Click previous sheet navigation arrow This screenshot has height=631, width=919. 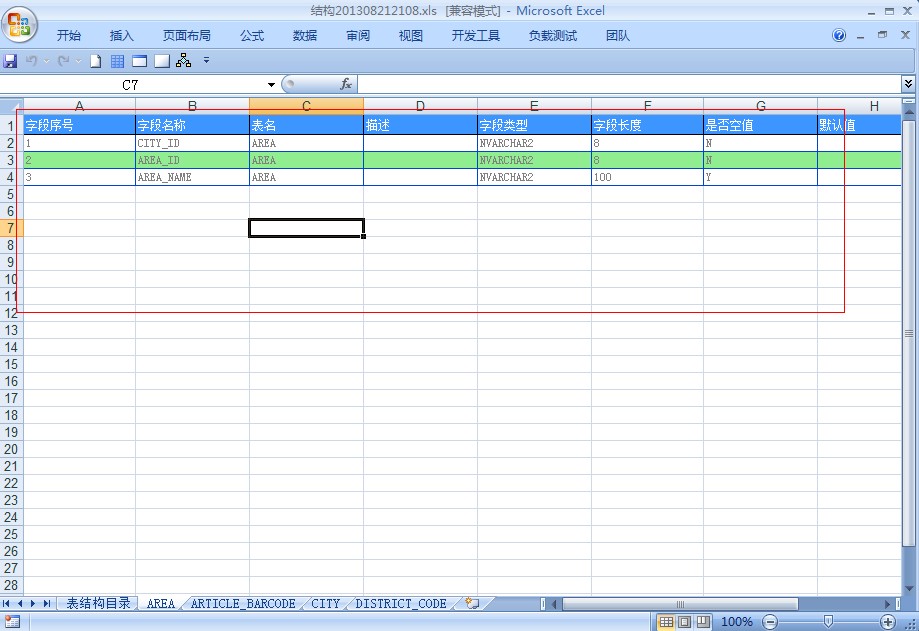[x=20, y=603]
